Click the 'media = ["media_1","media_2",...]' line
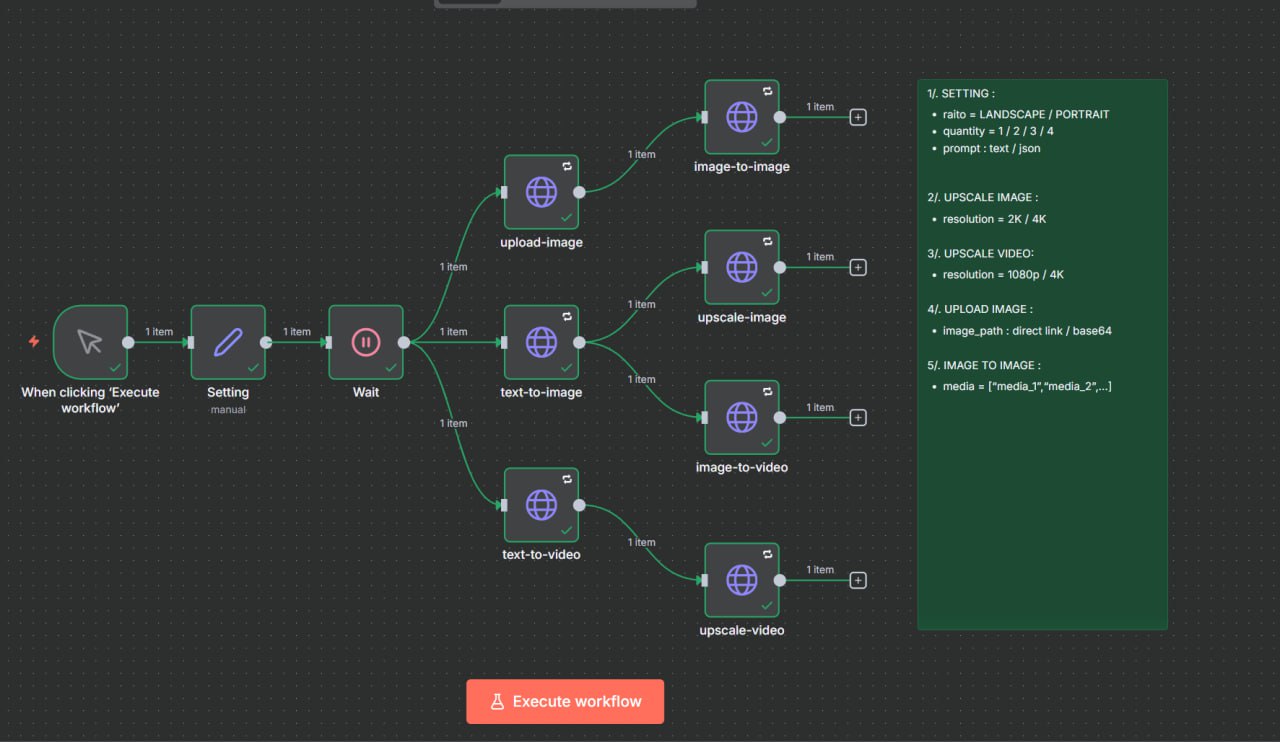 point(1027,386)
